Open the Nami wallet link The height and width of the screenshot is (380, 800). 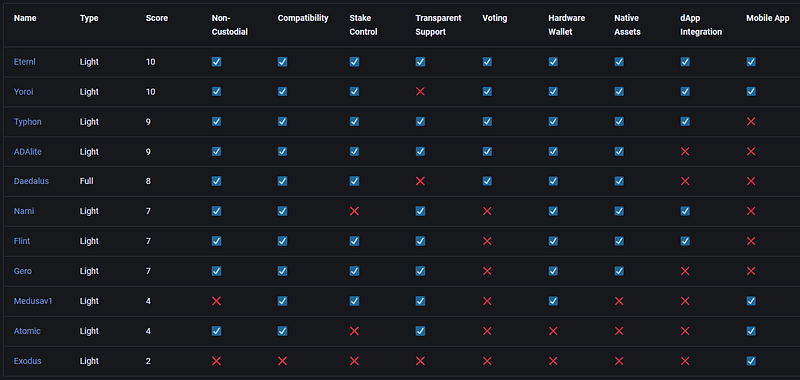(x=24, y=211)
